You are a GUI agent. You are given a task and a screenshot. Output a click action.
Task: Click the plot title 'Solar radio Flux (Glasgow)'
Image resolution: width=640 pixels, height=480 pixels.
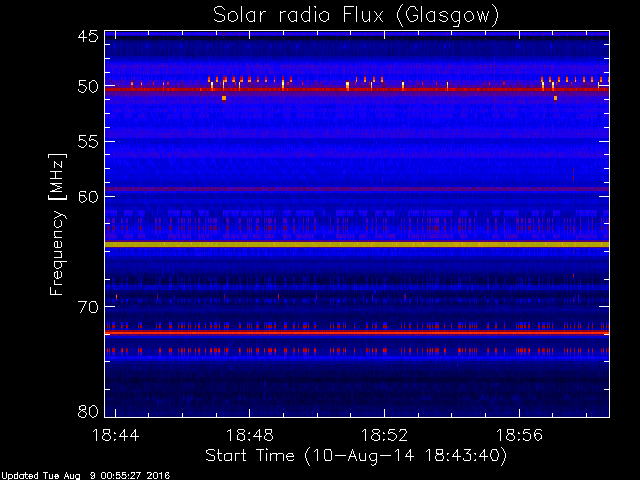[356, 16]
